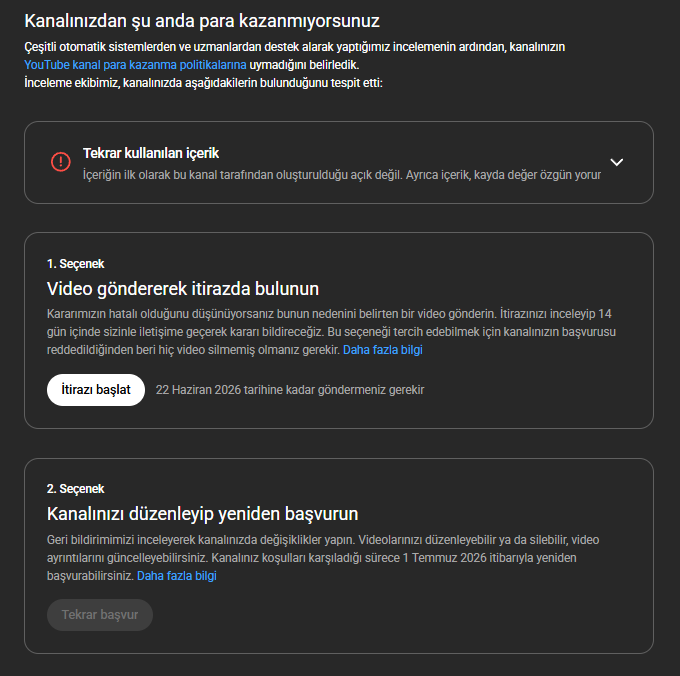Screen dimensions: 680x676
Task: Click the 2. Seçenek label
Action: [75, 489]
